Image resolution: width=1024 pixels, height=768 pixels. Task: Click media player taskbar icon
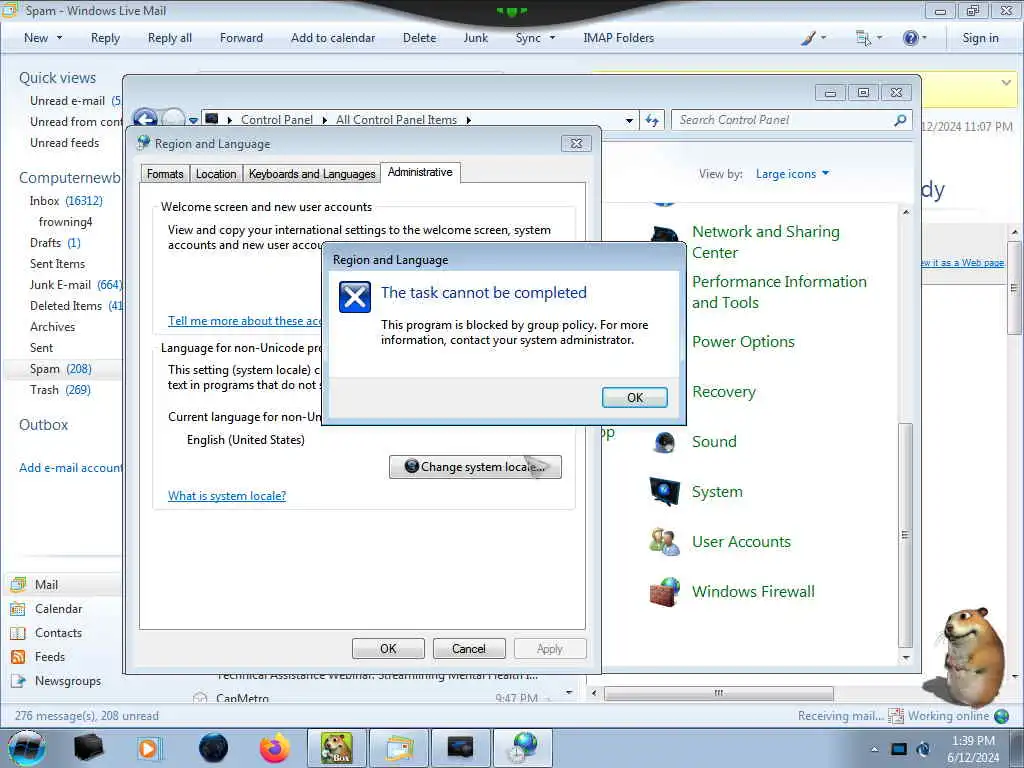click(149, 748)
